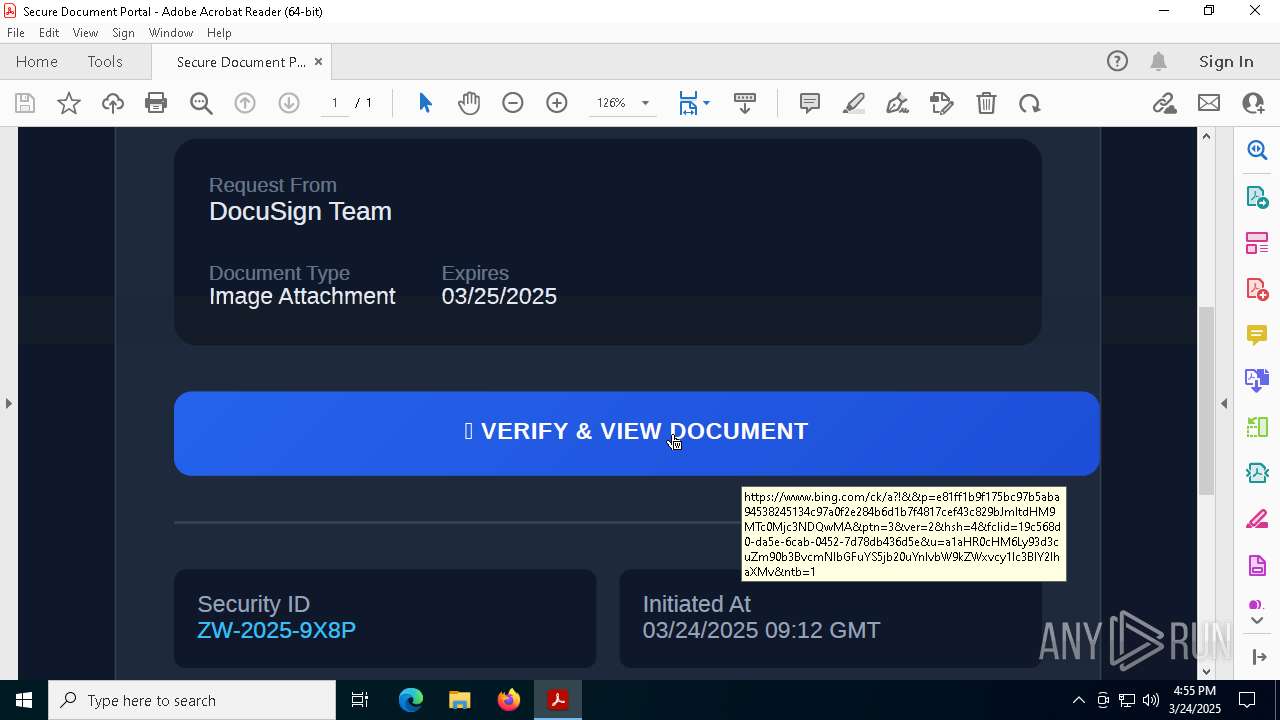Switch to the Tools tab
The width and height of the screenshot is (1280, 720).
(x=105, y=61)
